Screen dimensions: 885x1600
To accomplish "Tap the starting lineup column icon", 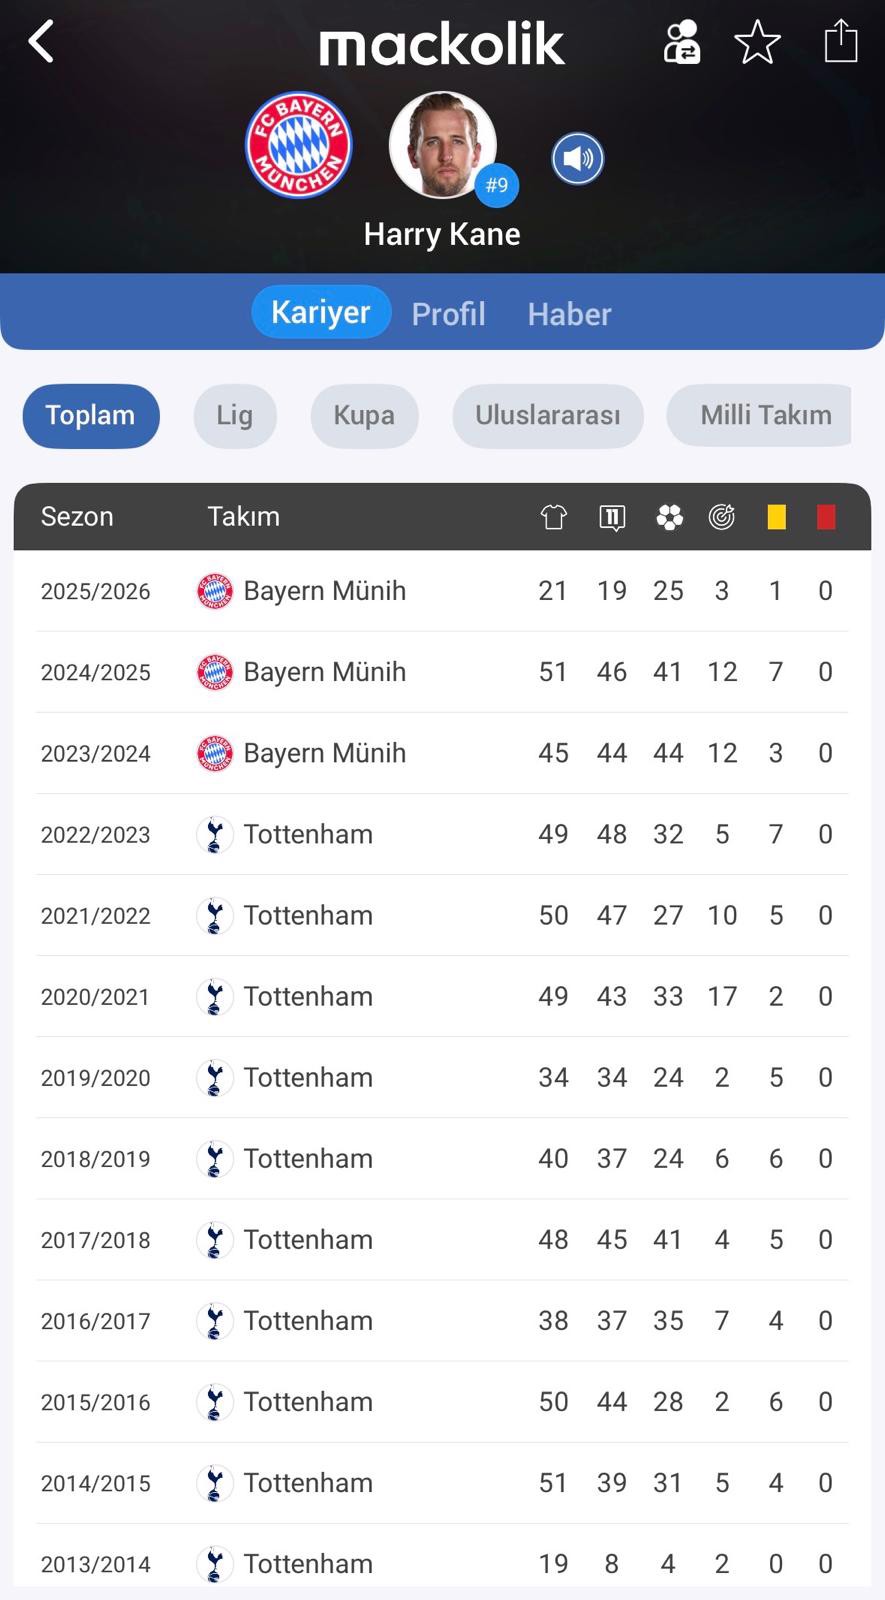I will (612, 517).
